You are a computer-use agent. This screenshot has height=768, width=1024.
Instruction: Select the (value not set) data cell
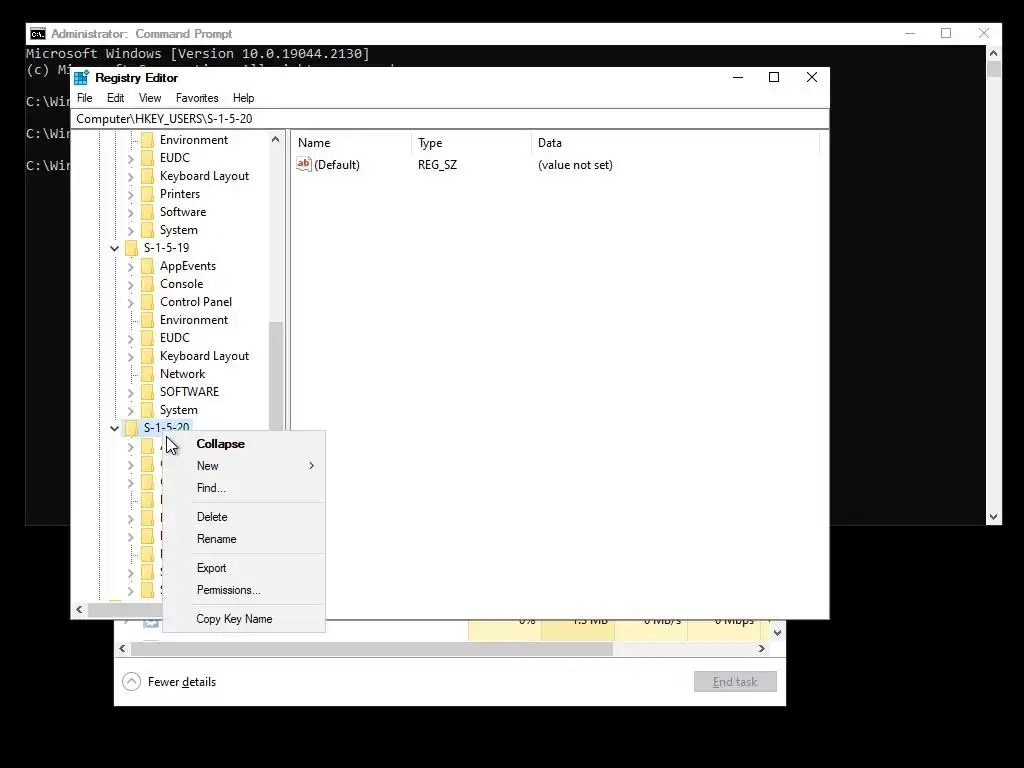point(575,165)
